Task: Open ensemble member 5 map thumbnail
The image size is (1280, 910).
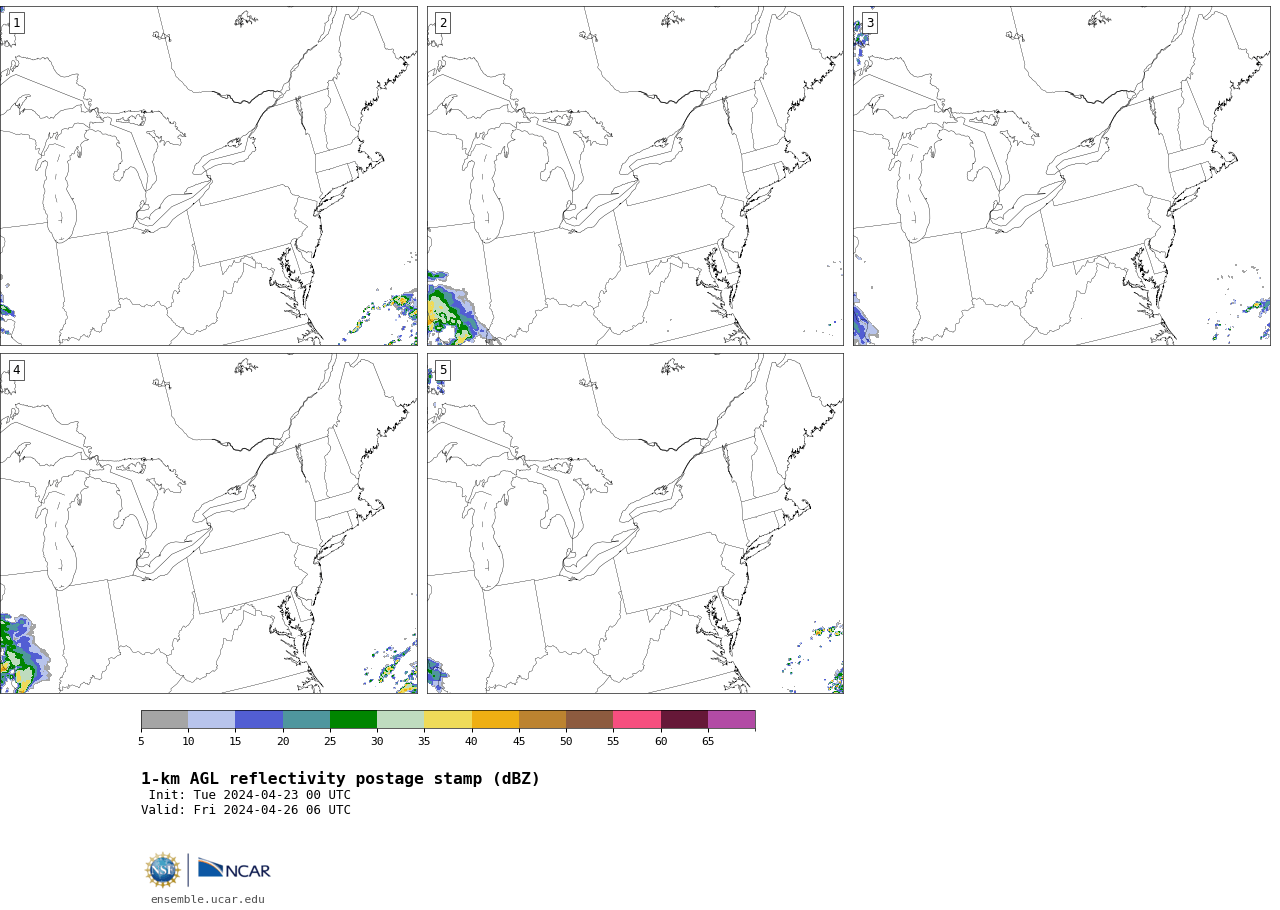Action: [x=635, y=523]
